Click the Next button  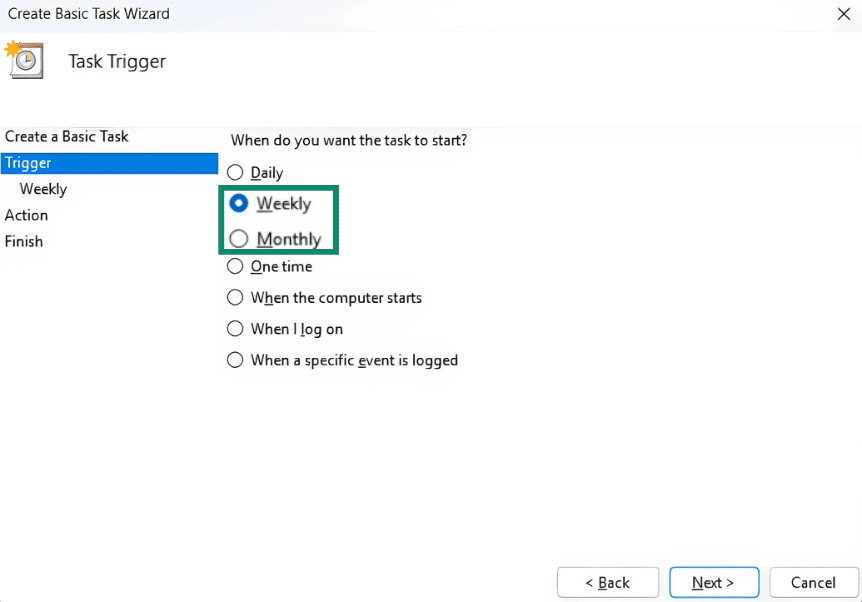click(713, 582)
